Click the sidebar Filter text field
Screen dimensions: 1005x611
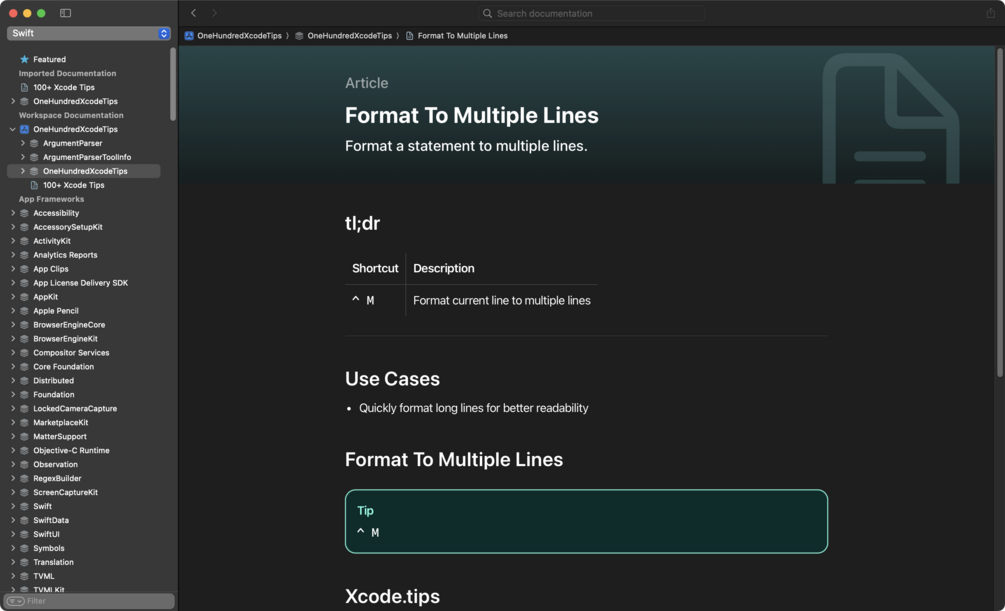coord(95,601)
